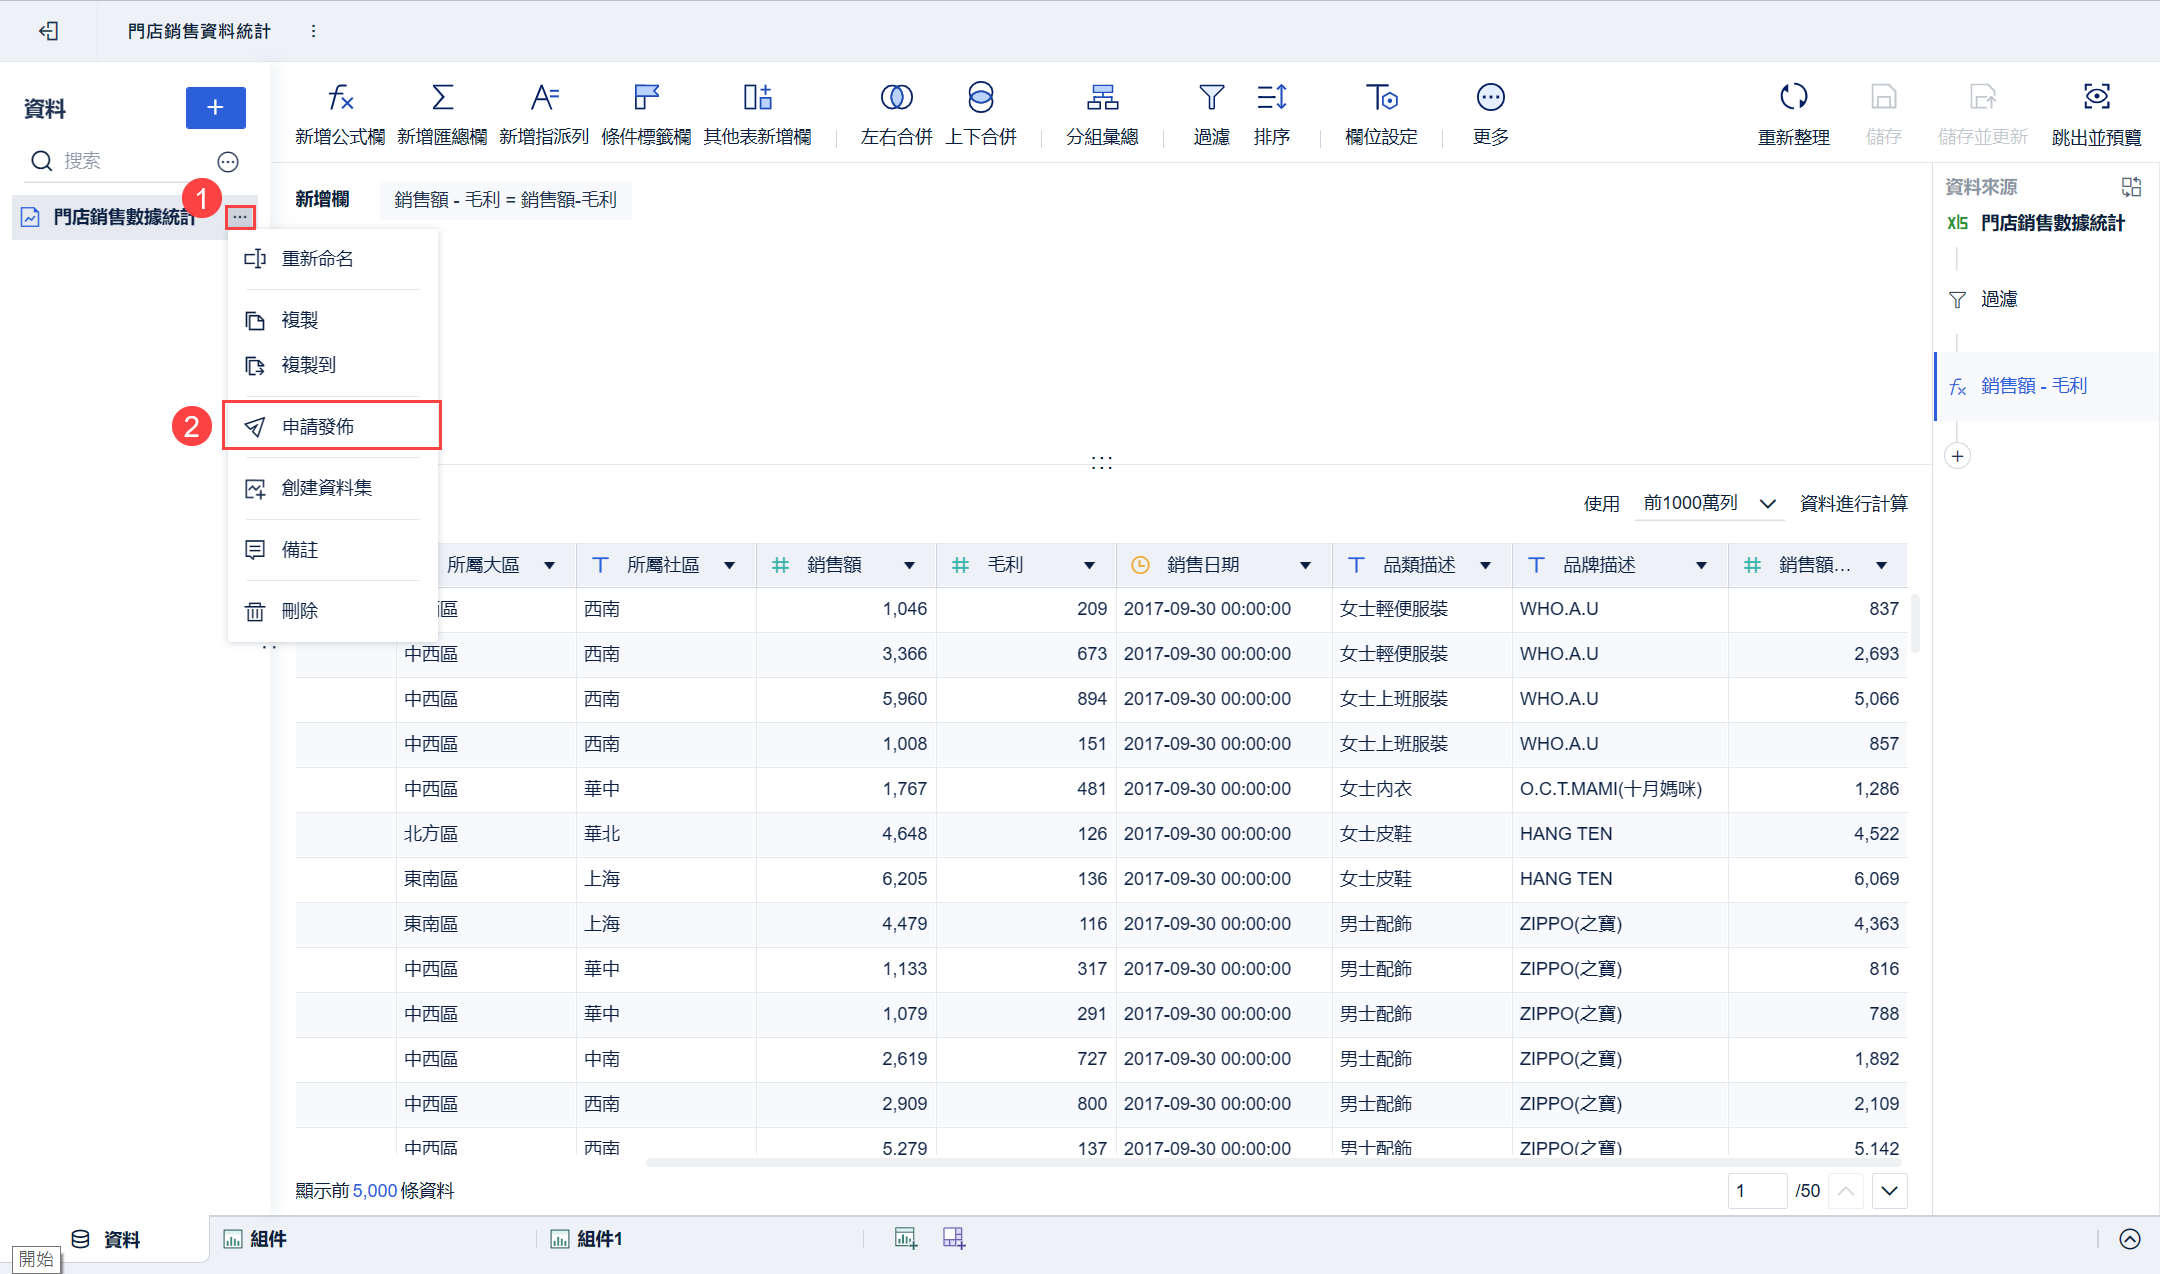Select the 左右合併 merge icon
Screen dimensions: 2160x1274
[x=896, y=97]
